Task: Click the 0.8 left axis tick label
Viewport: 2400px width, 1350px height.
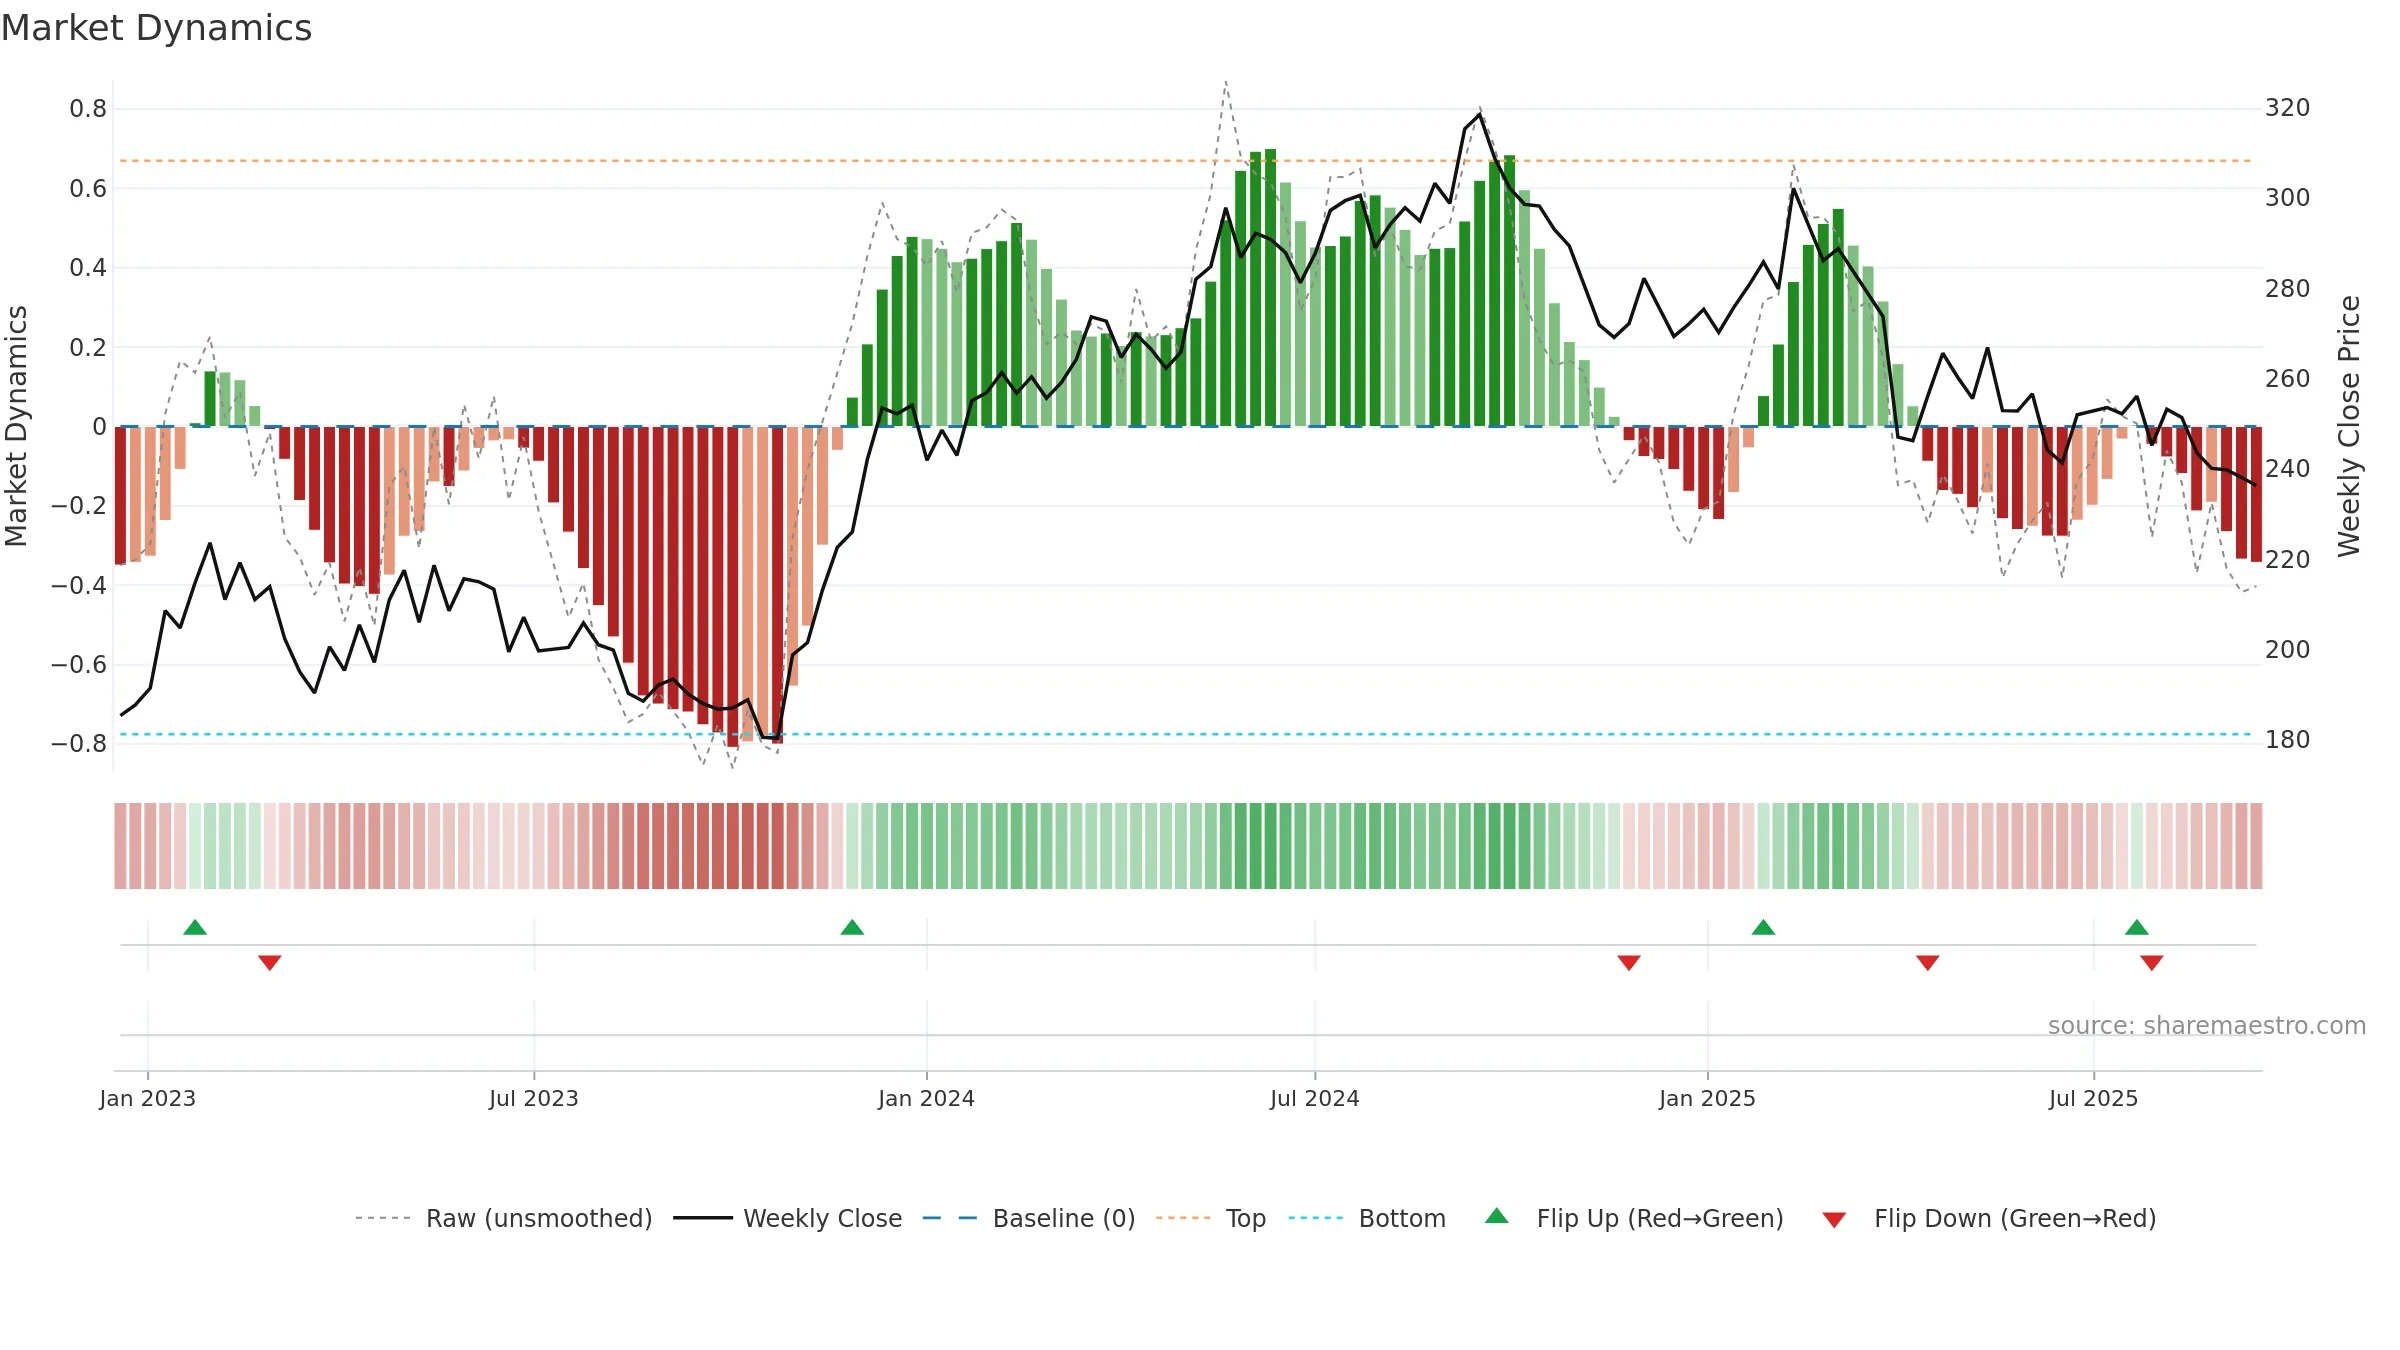Action: pyautogui.click(x=88, y=109)
